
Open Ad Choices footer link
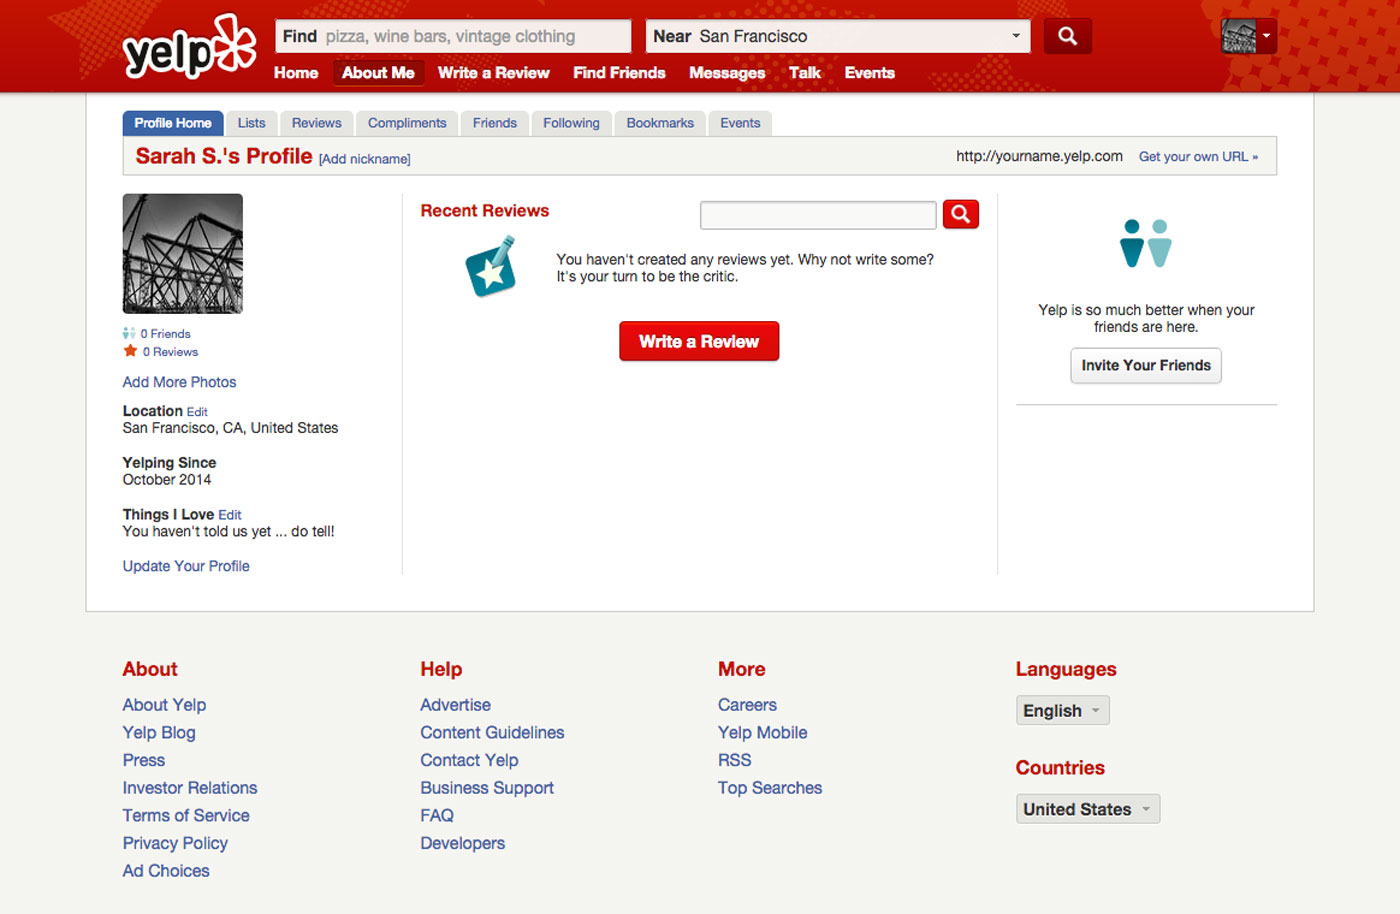pyautogui.click(x=166, y=871)
